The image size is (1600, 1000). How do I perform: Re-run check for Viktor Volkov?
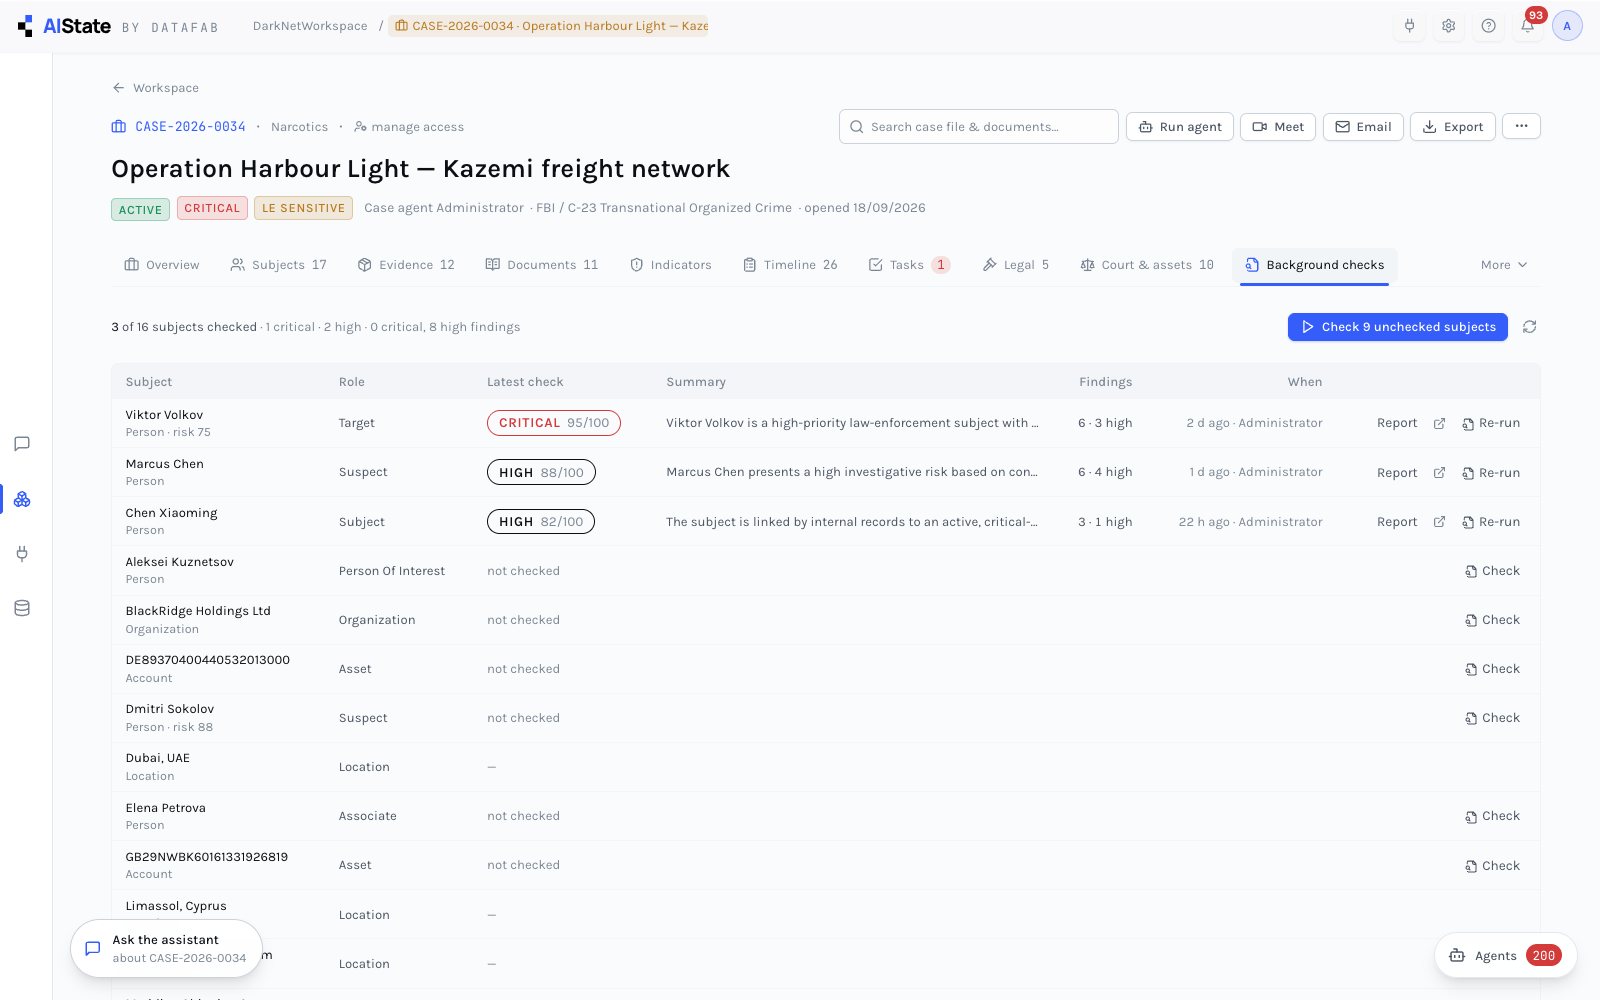(1491, 423)
